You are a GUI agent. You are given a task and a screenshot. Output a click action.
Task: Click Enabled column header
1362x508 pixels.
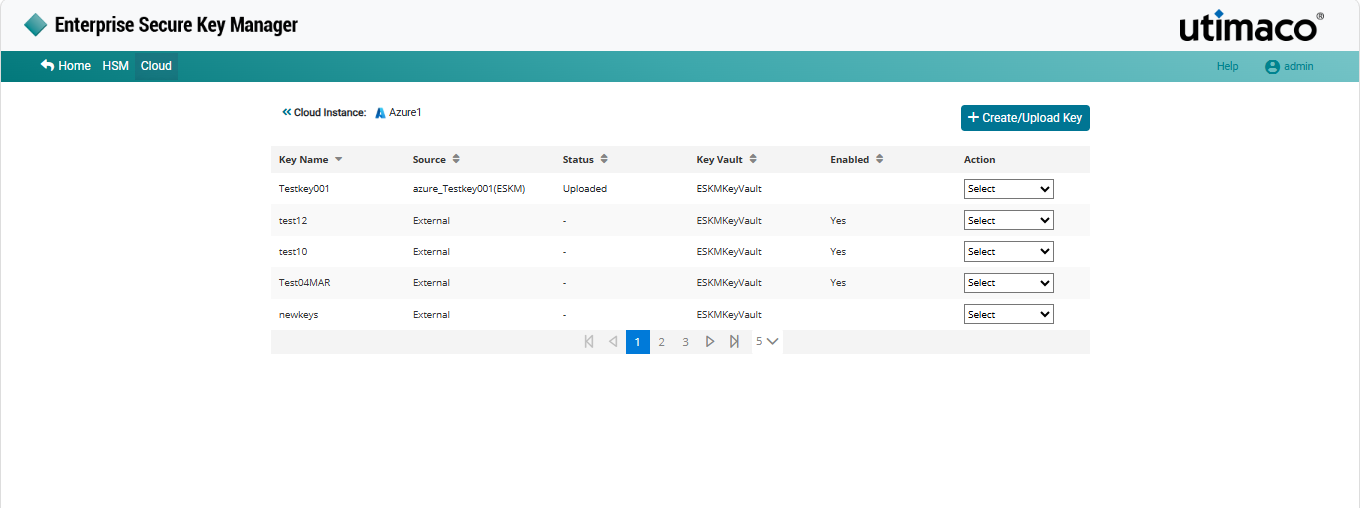pyautogui.click(x=850, y=160)
